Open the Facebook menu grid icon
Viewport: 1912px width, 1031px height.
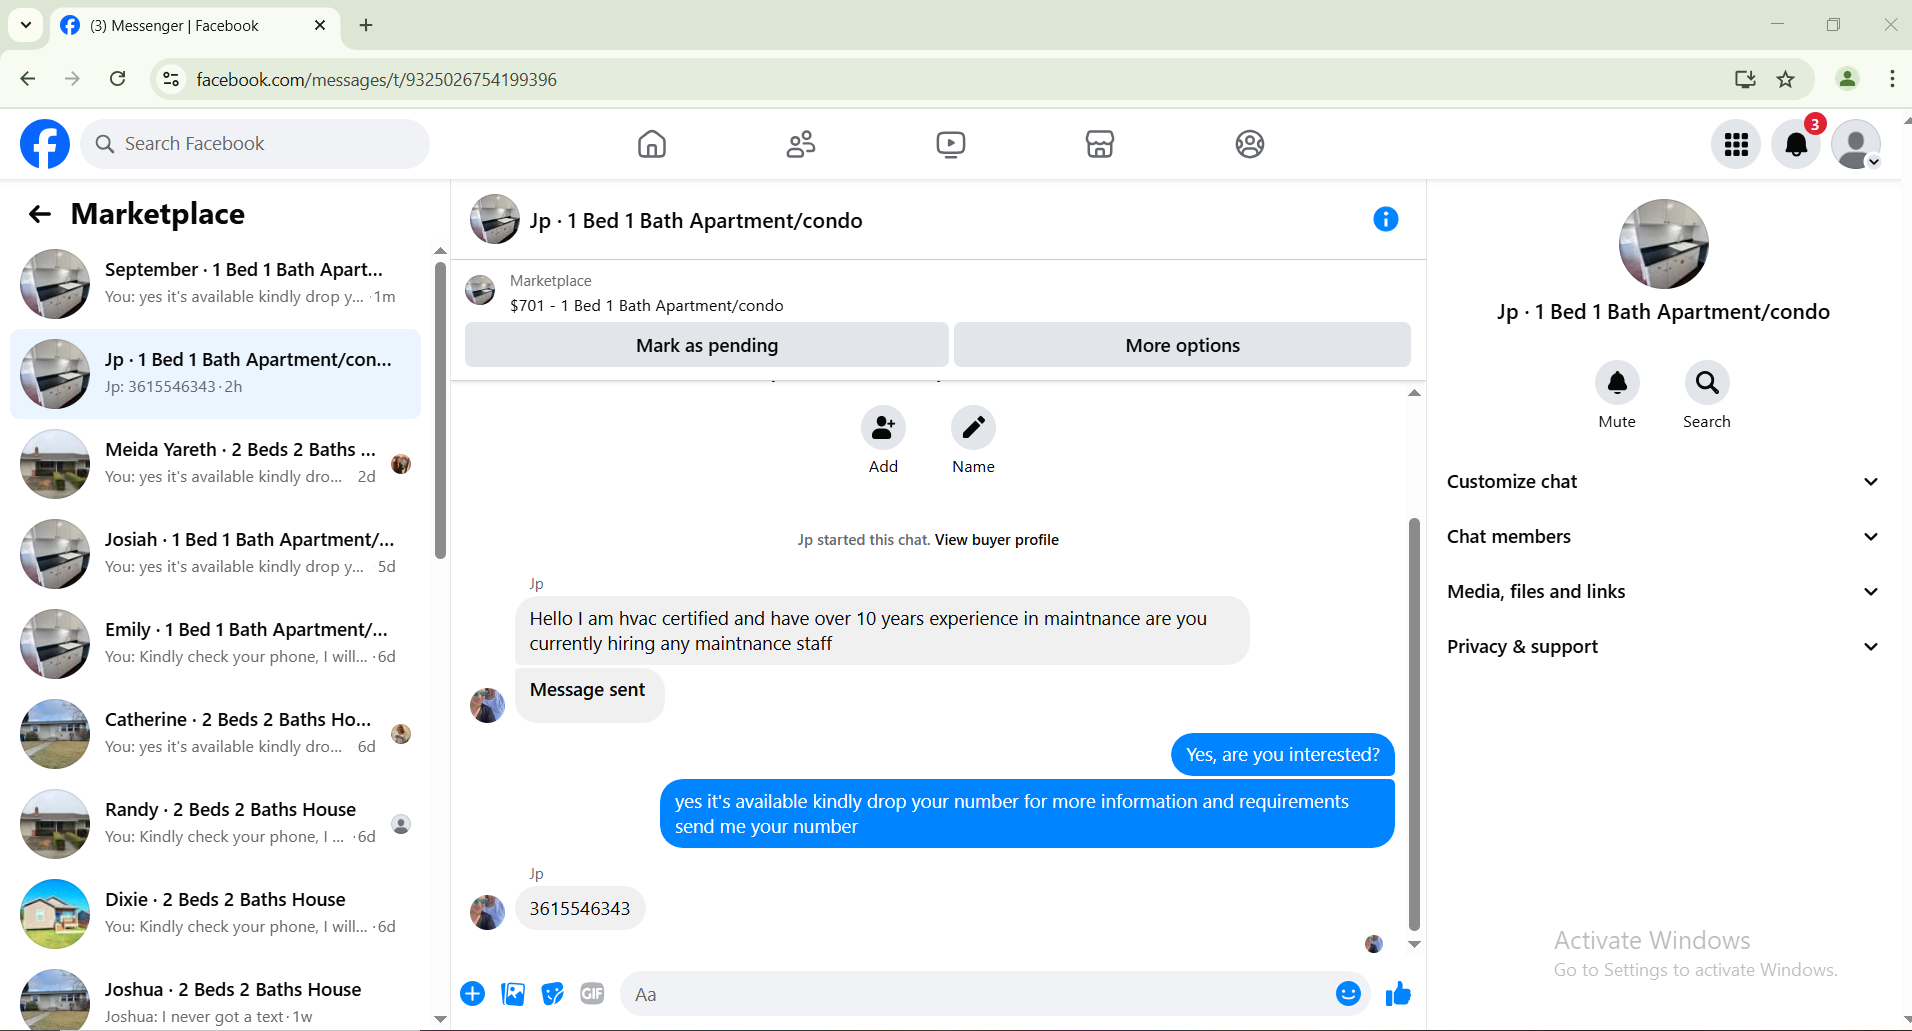coord(1736,144)
